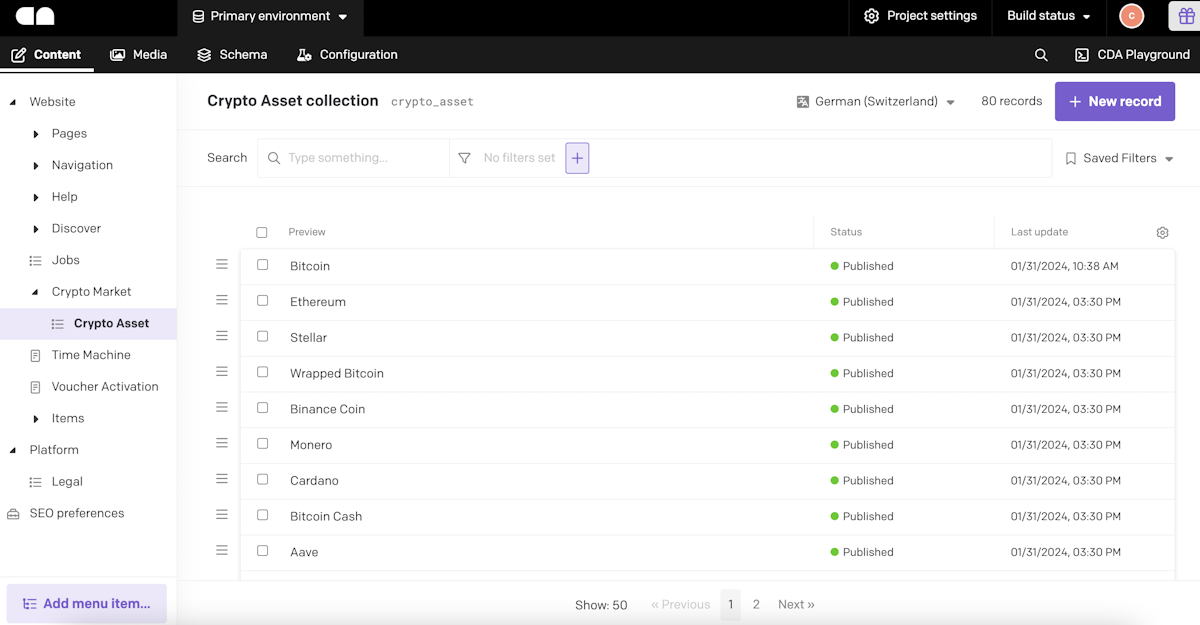Open the Project settings link
Image resolution: width=1200 pixels, height=625 pixels.
920,16
